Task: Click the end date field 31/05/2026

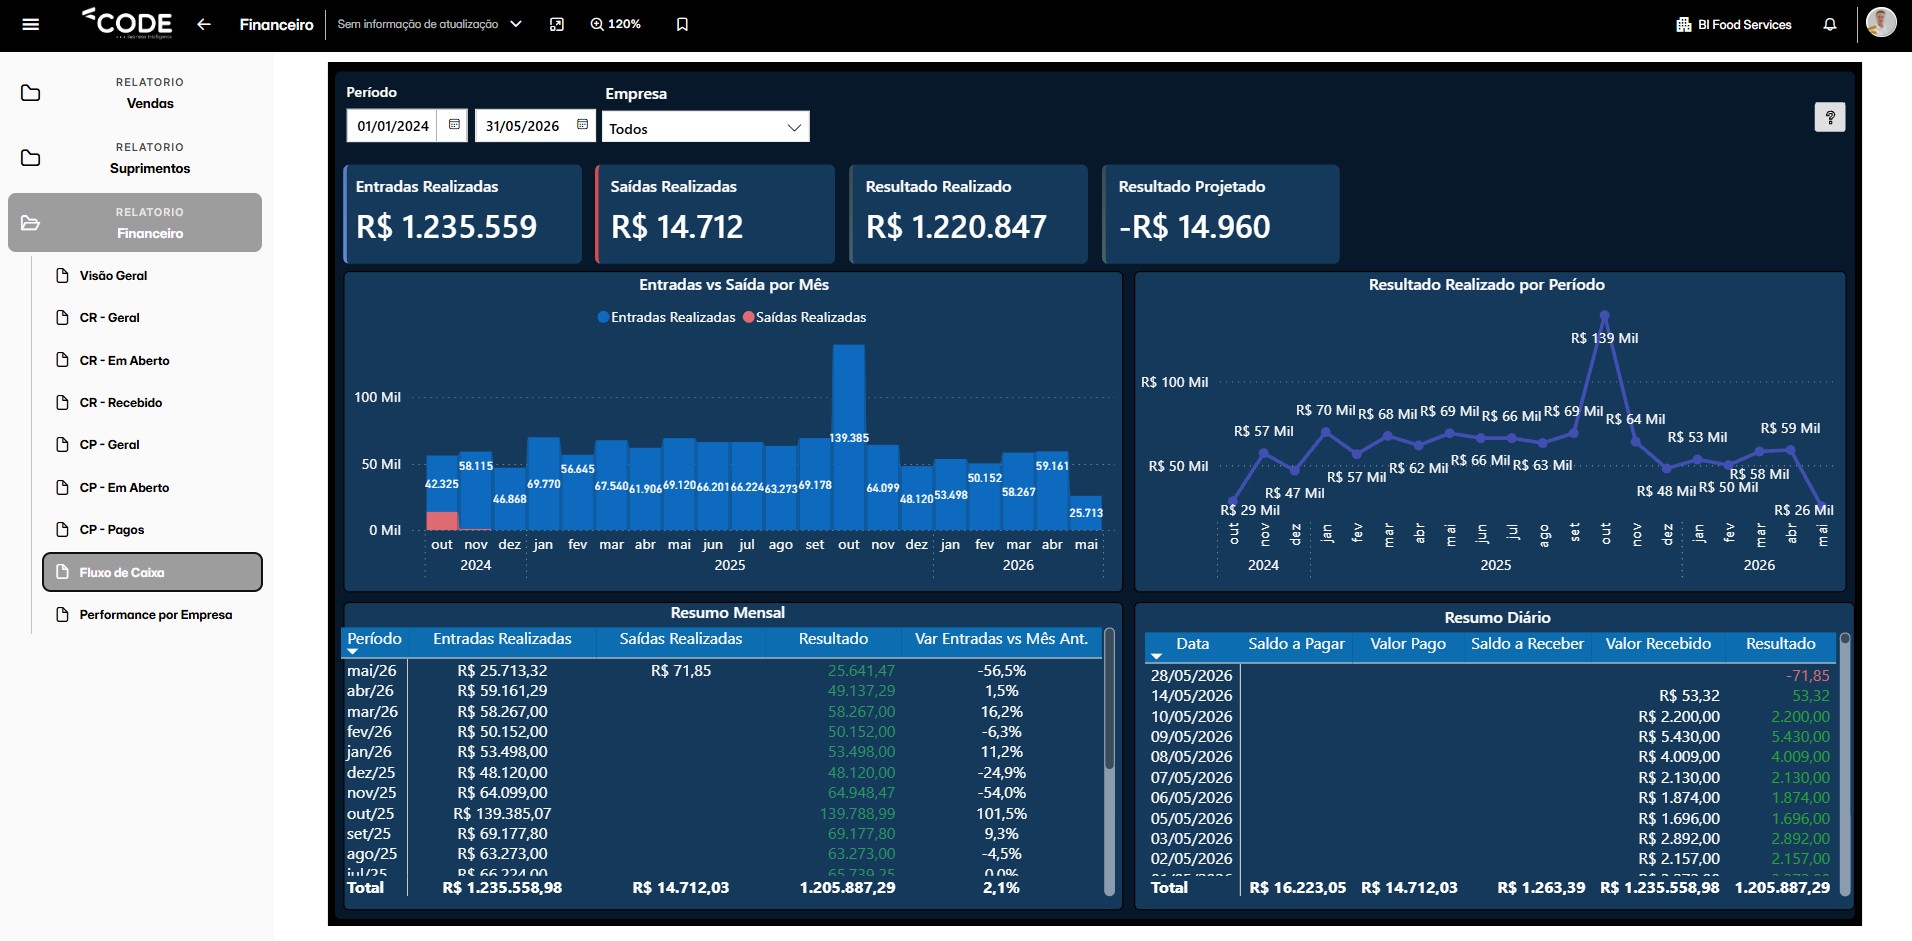Action: (522, 126)
